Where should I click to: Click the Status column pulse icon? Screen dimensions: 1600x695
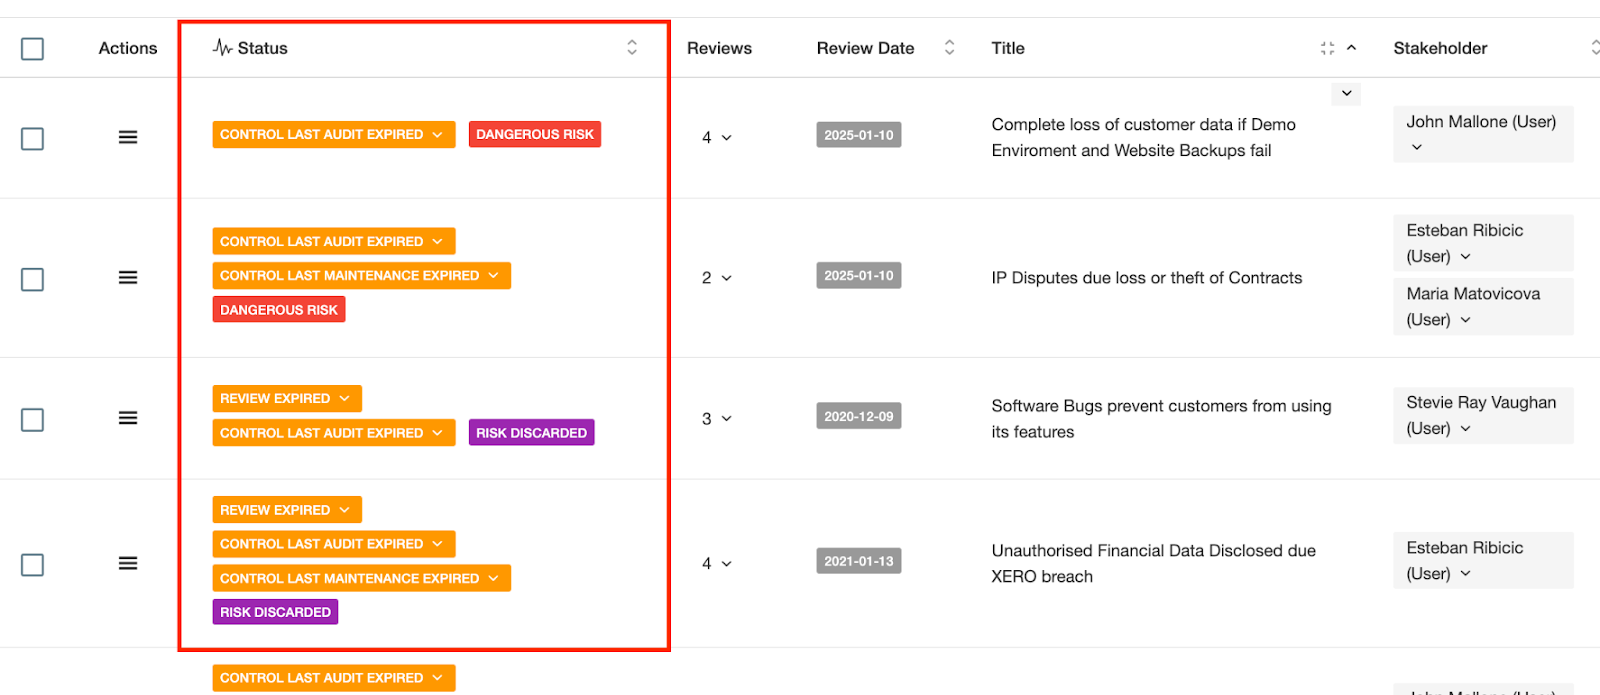222,47
